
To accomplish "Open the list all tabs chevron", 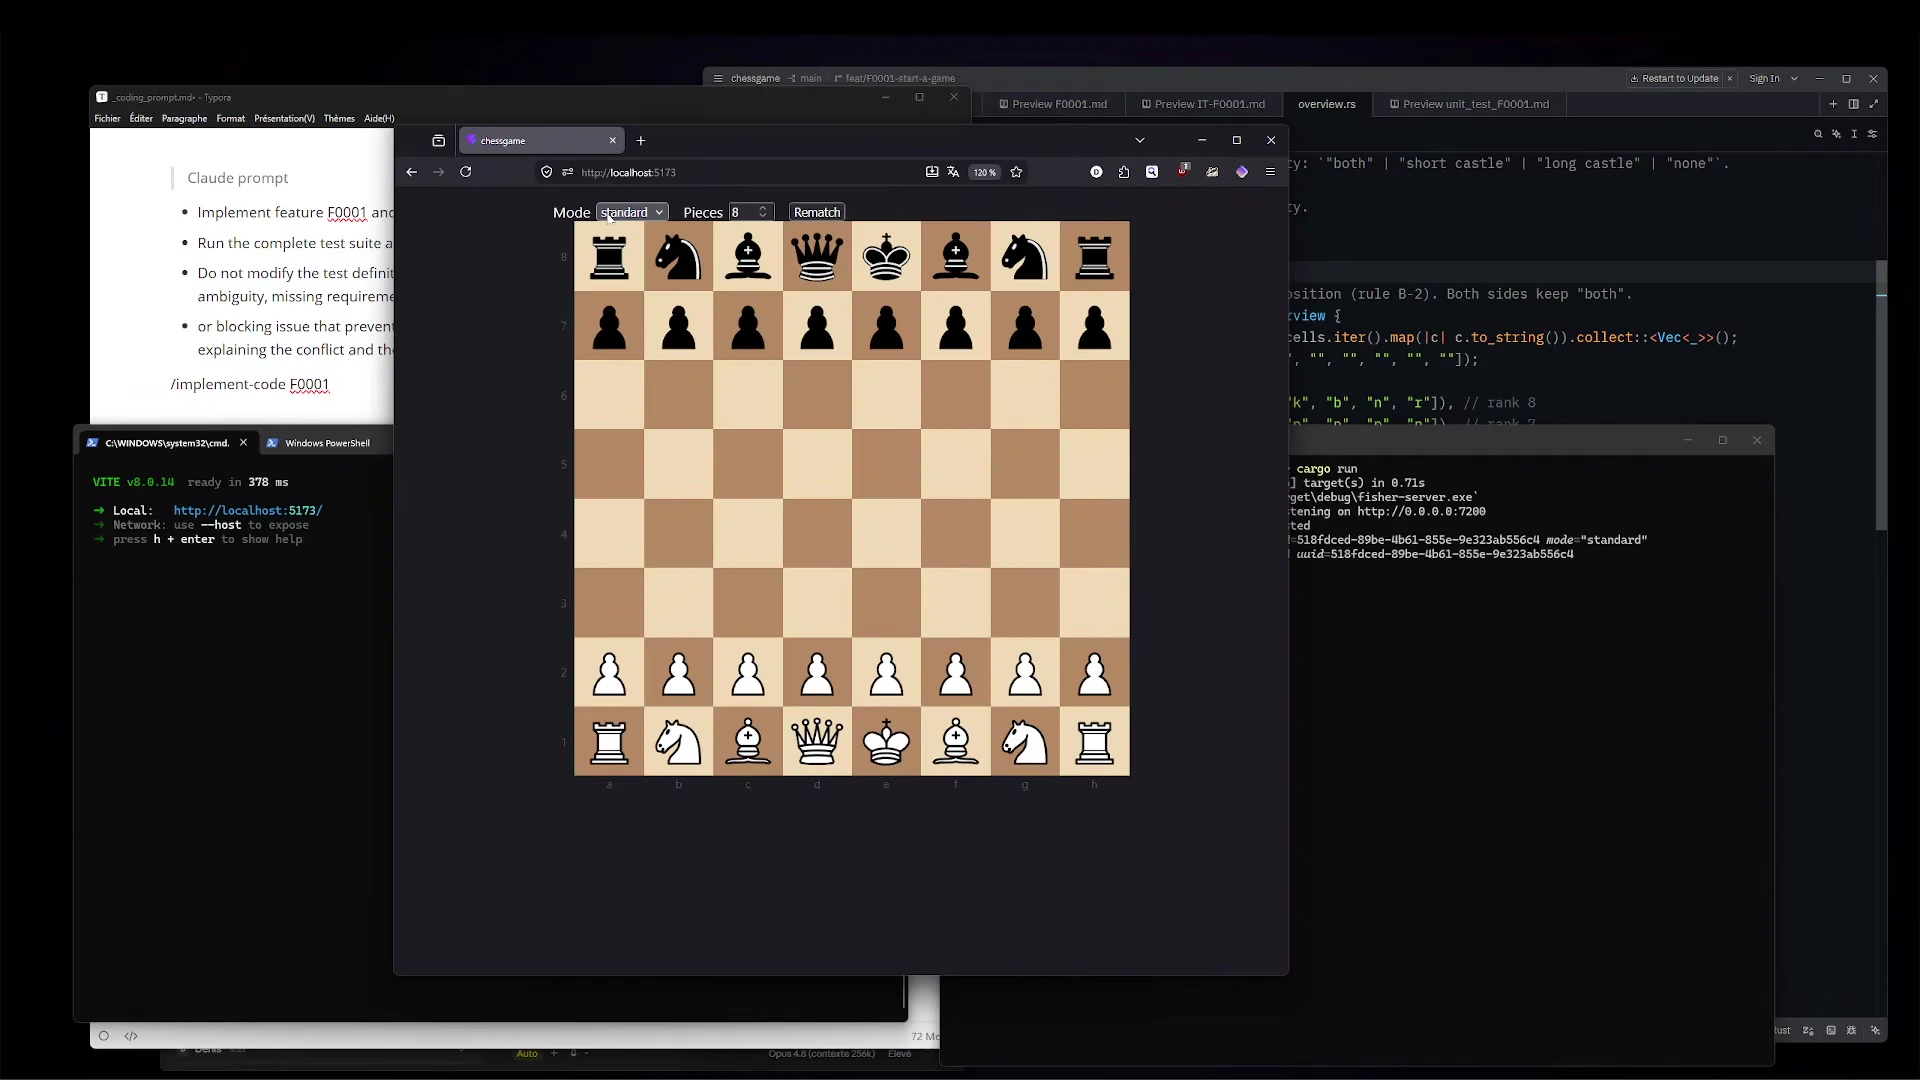I will (1139, 140).
